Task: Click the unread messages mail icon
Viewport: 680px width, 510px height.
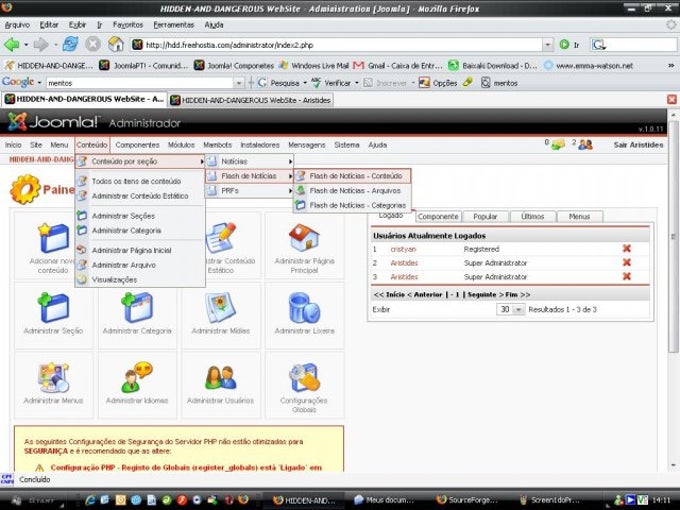Action: point(558,144)
